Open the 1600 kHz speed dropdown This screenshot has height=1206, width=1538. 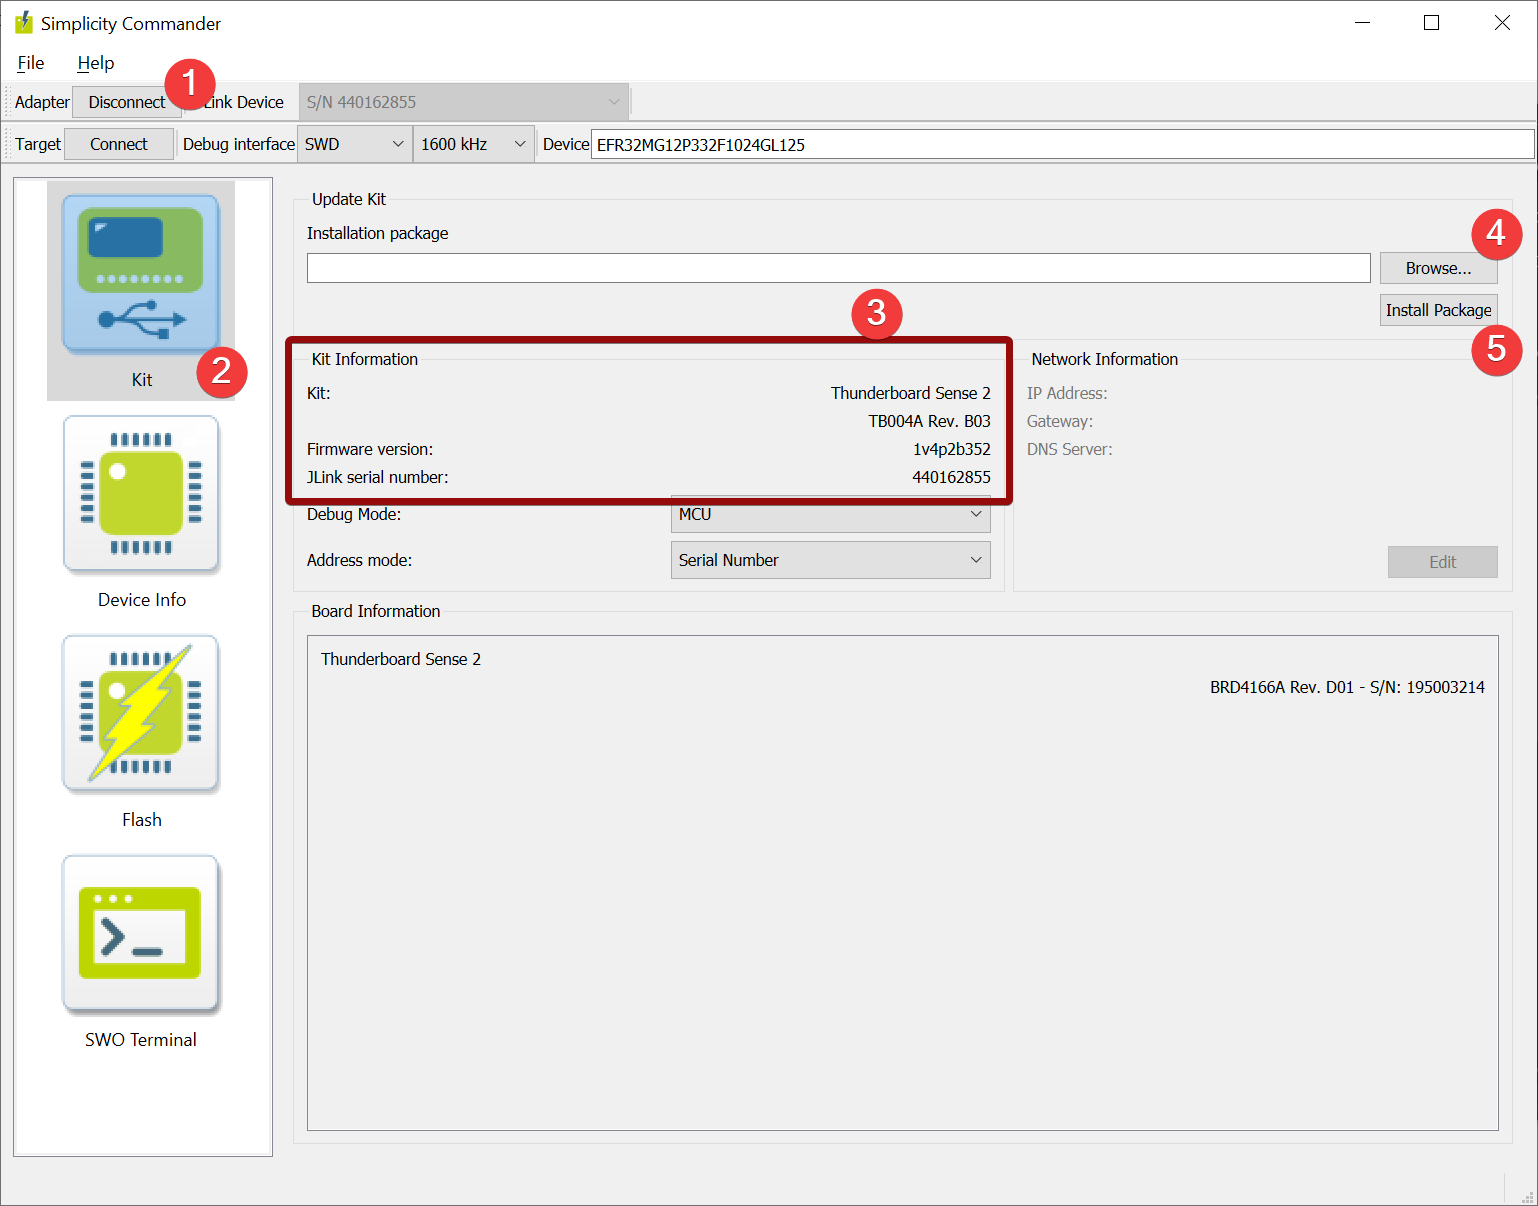(x=474, y=144)
